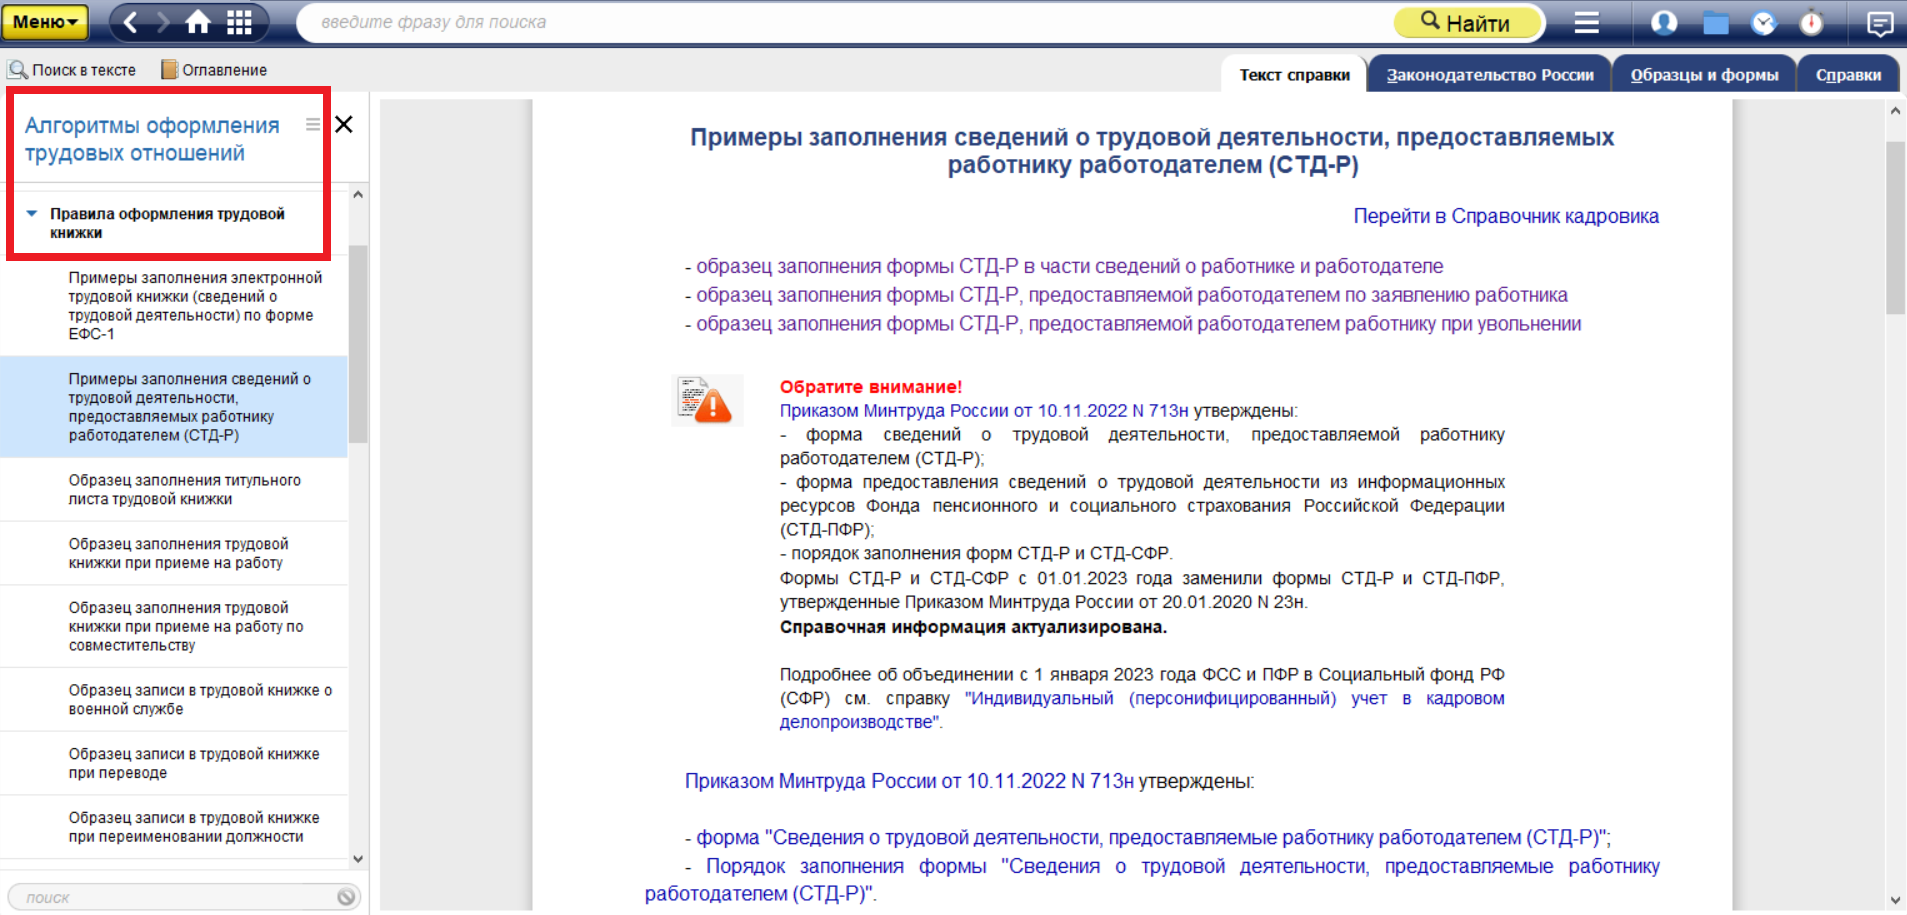Screen dimensions: 1907x915
Task: Click document scrollbar up arrow
Action: point(1895,111)
